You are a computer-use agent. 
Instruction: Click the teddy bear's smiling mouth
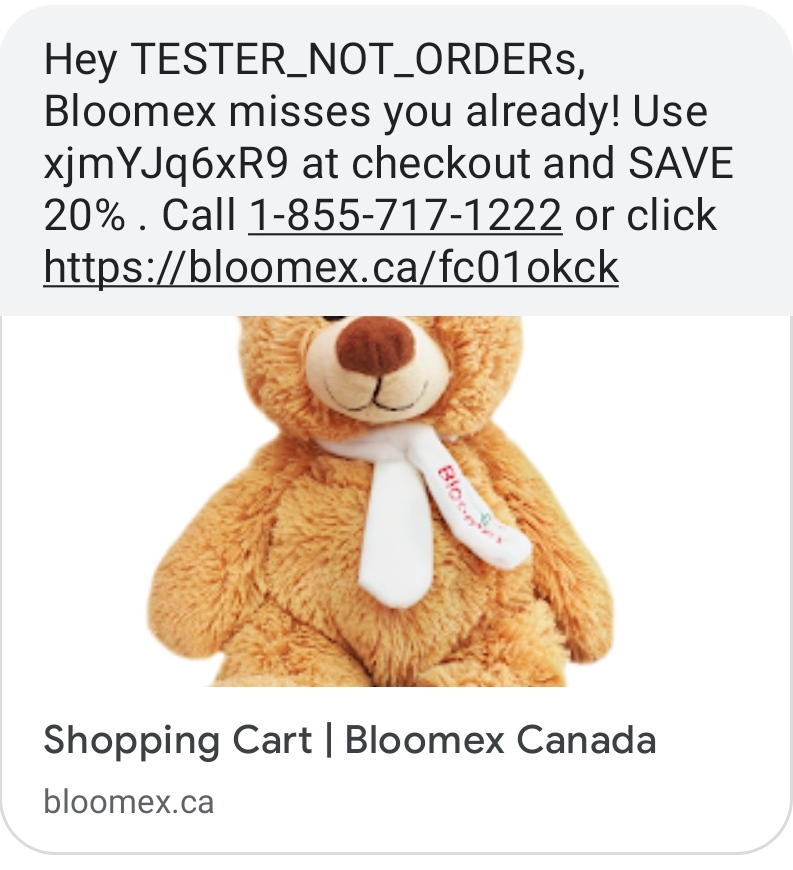376,395
